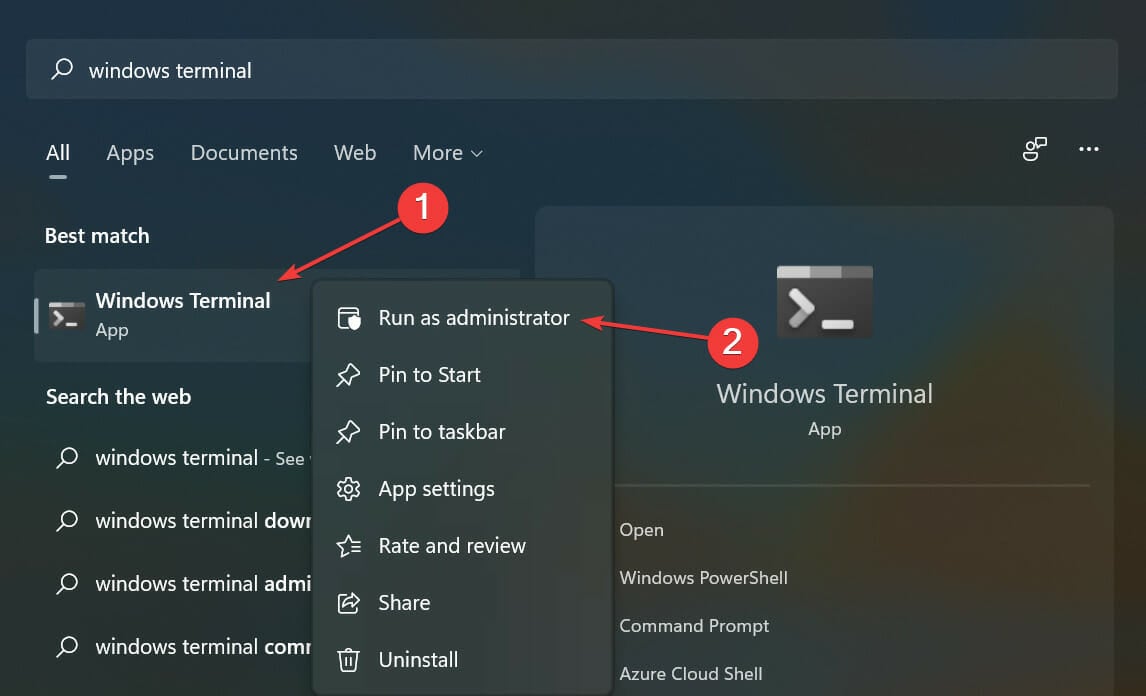Screen dimensions: 1146x696
Task: Open the 'windows terminal down…' web suggestion
Action: [x=178, y=521]
